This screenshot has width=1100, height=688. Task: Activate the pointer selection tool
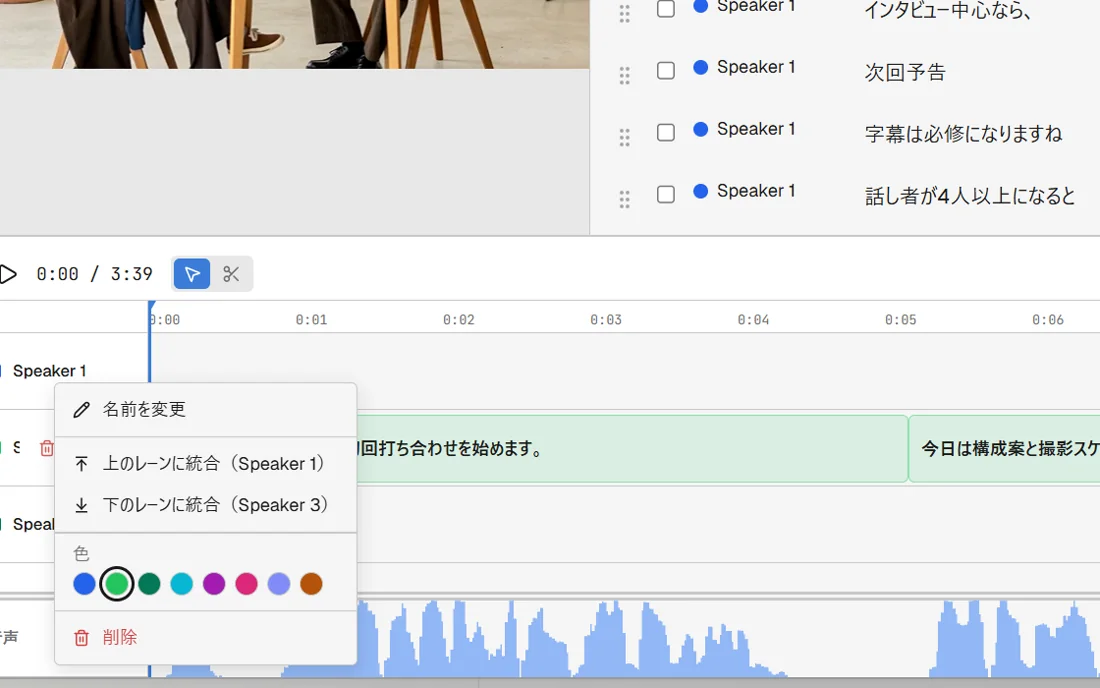(x=192, y=274)
